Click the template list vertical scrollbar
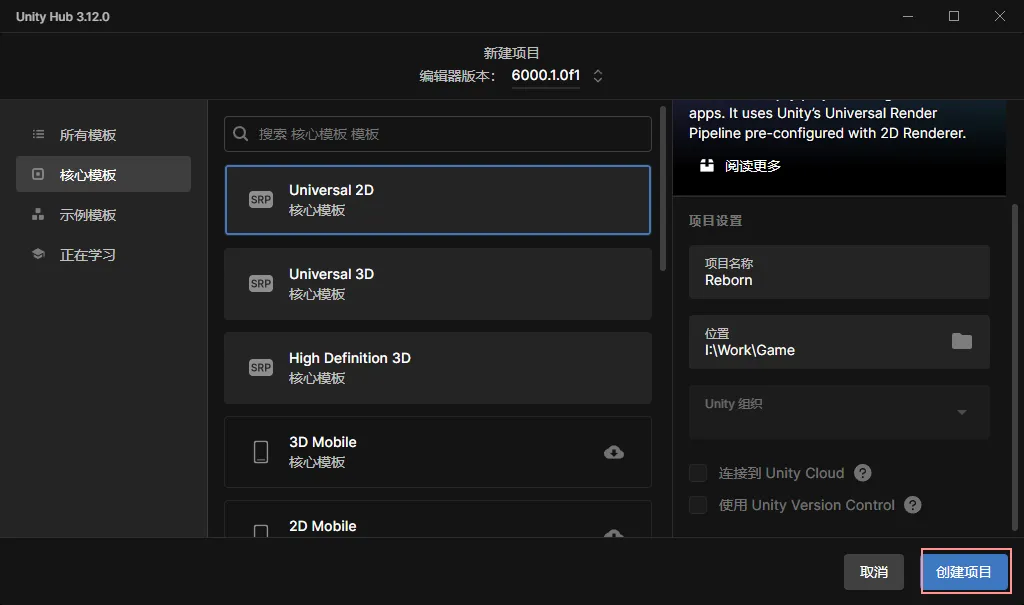Viewport: 1024px width, 605px height. (x=663, y=190)
